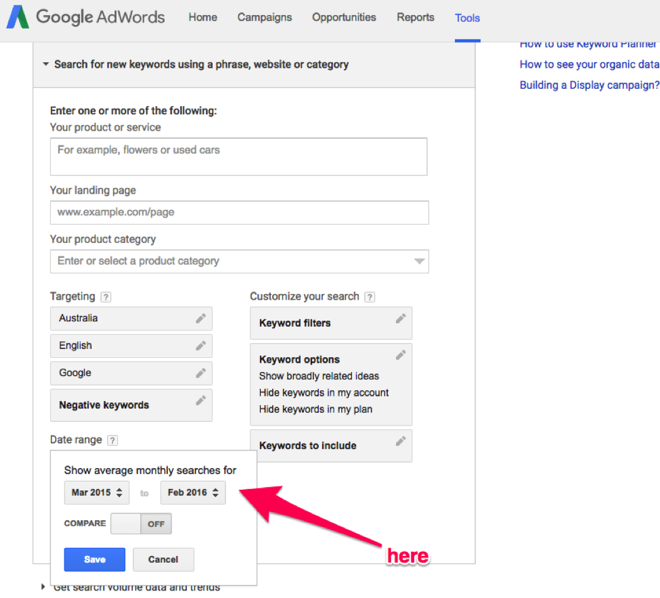Screen dimensions: 660x598
Task: Go to the Home tab
Action: click(x=203, y=17)
